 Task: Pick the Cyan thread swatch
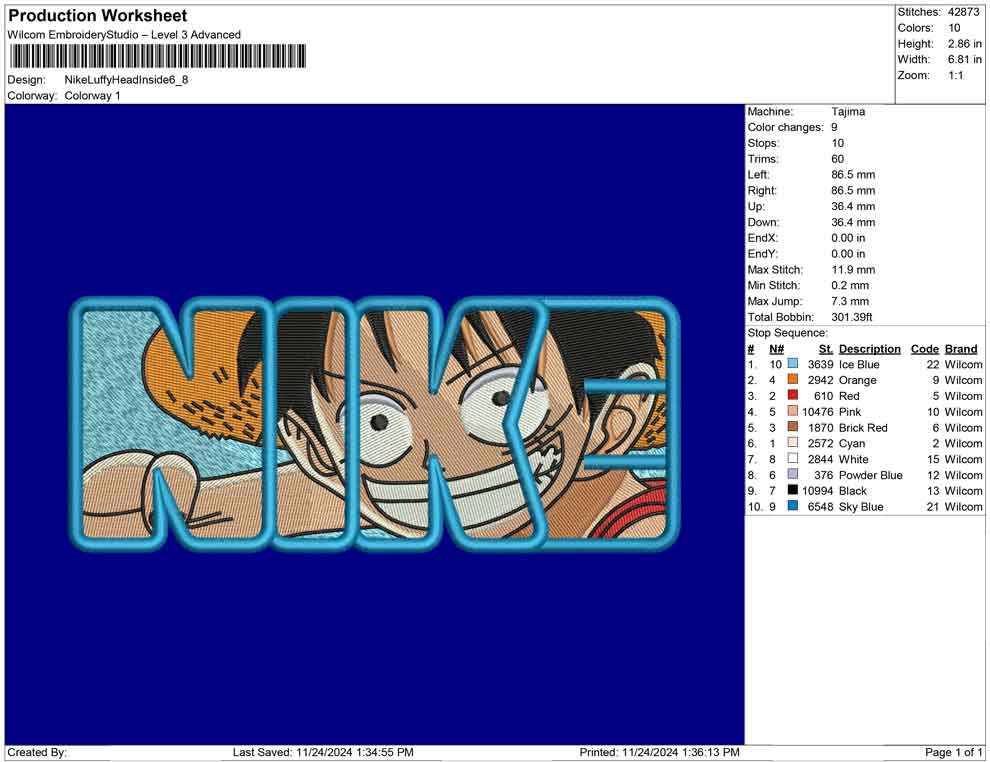pyautogui.click(x=792, y=443)
